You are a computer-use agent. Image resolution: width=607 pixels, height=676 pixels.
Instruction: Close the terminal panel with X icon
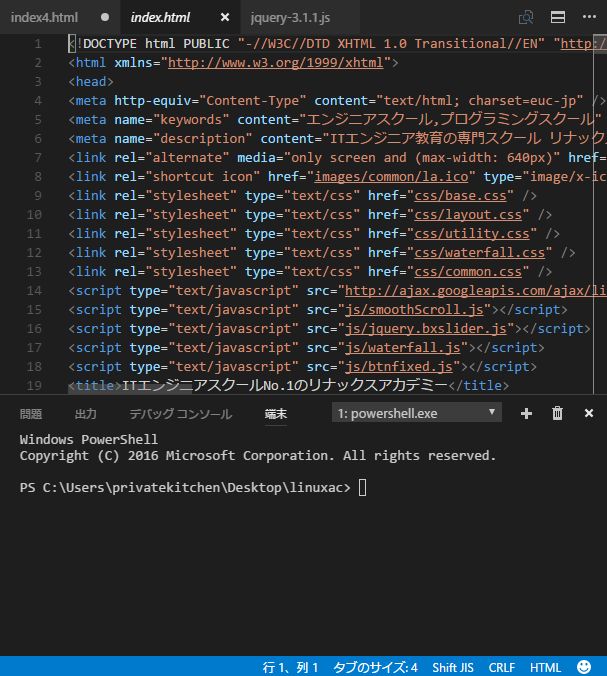(x=589, y=413)
